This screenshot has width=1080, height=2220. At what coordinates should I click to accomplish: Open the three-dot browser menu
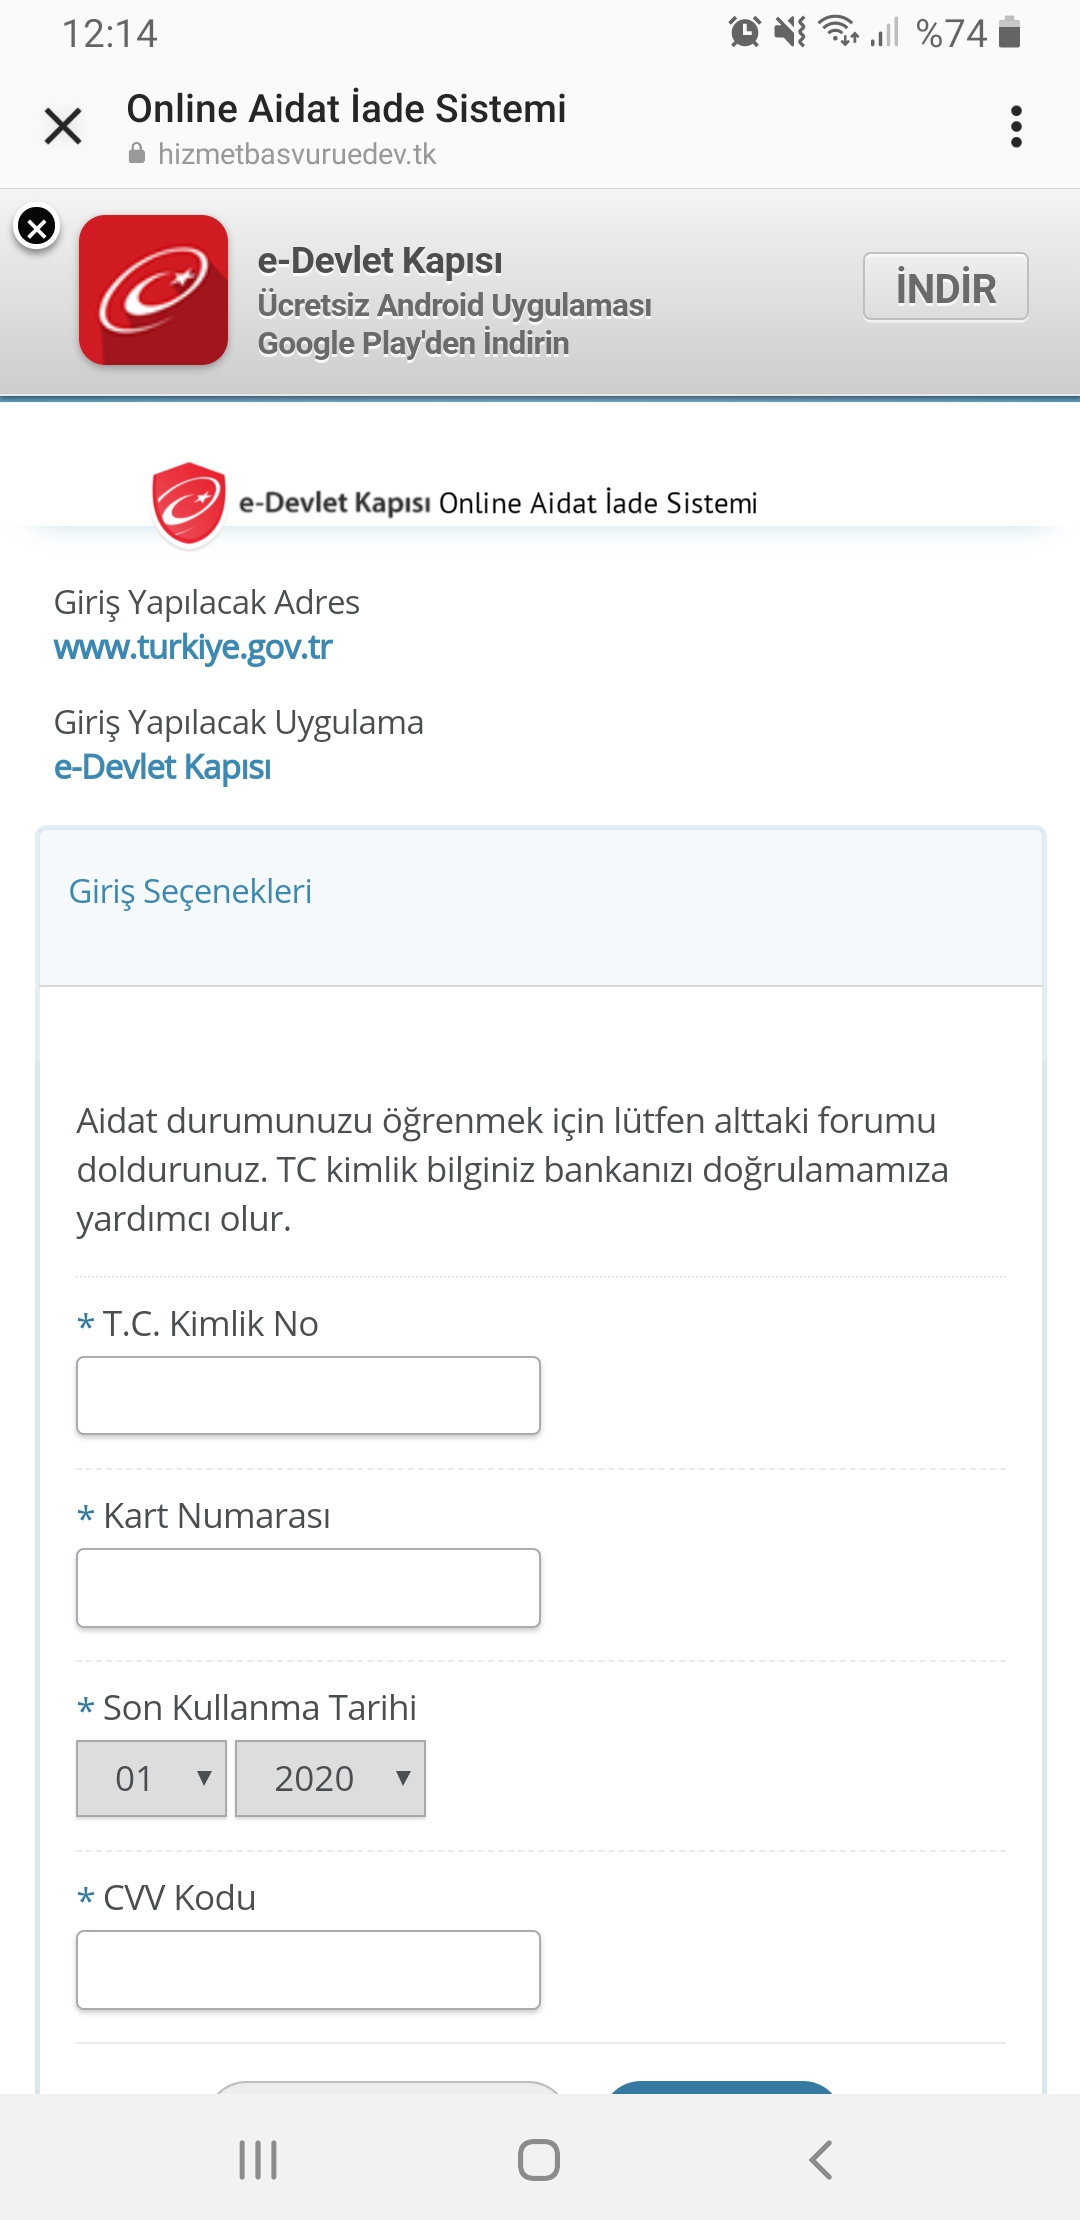click(x=1016, y=127)
